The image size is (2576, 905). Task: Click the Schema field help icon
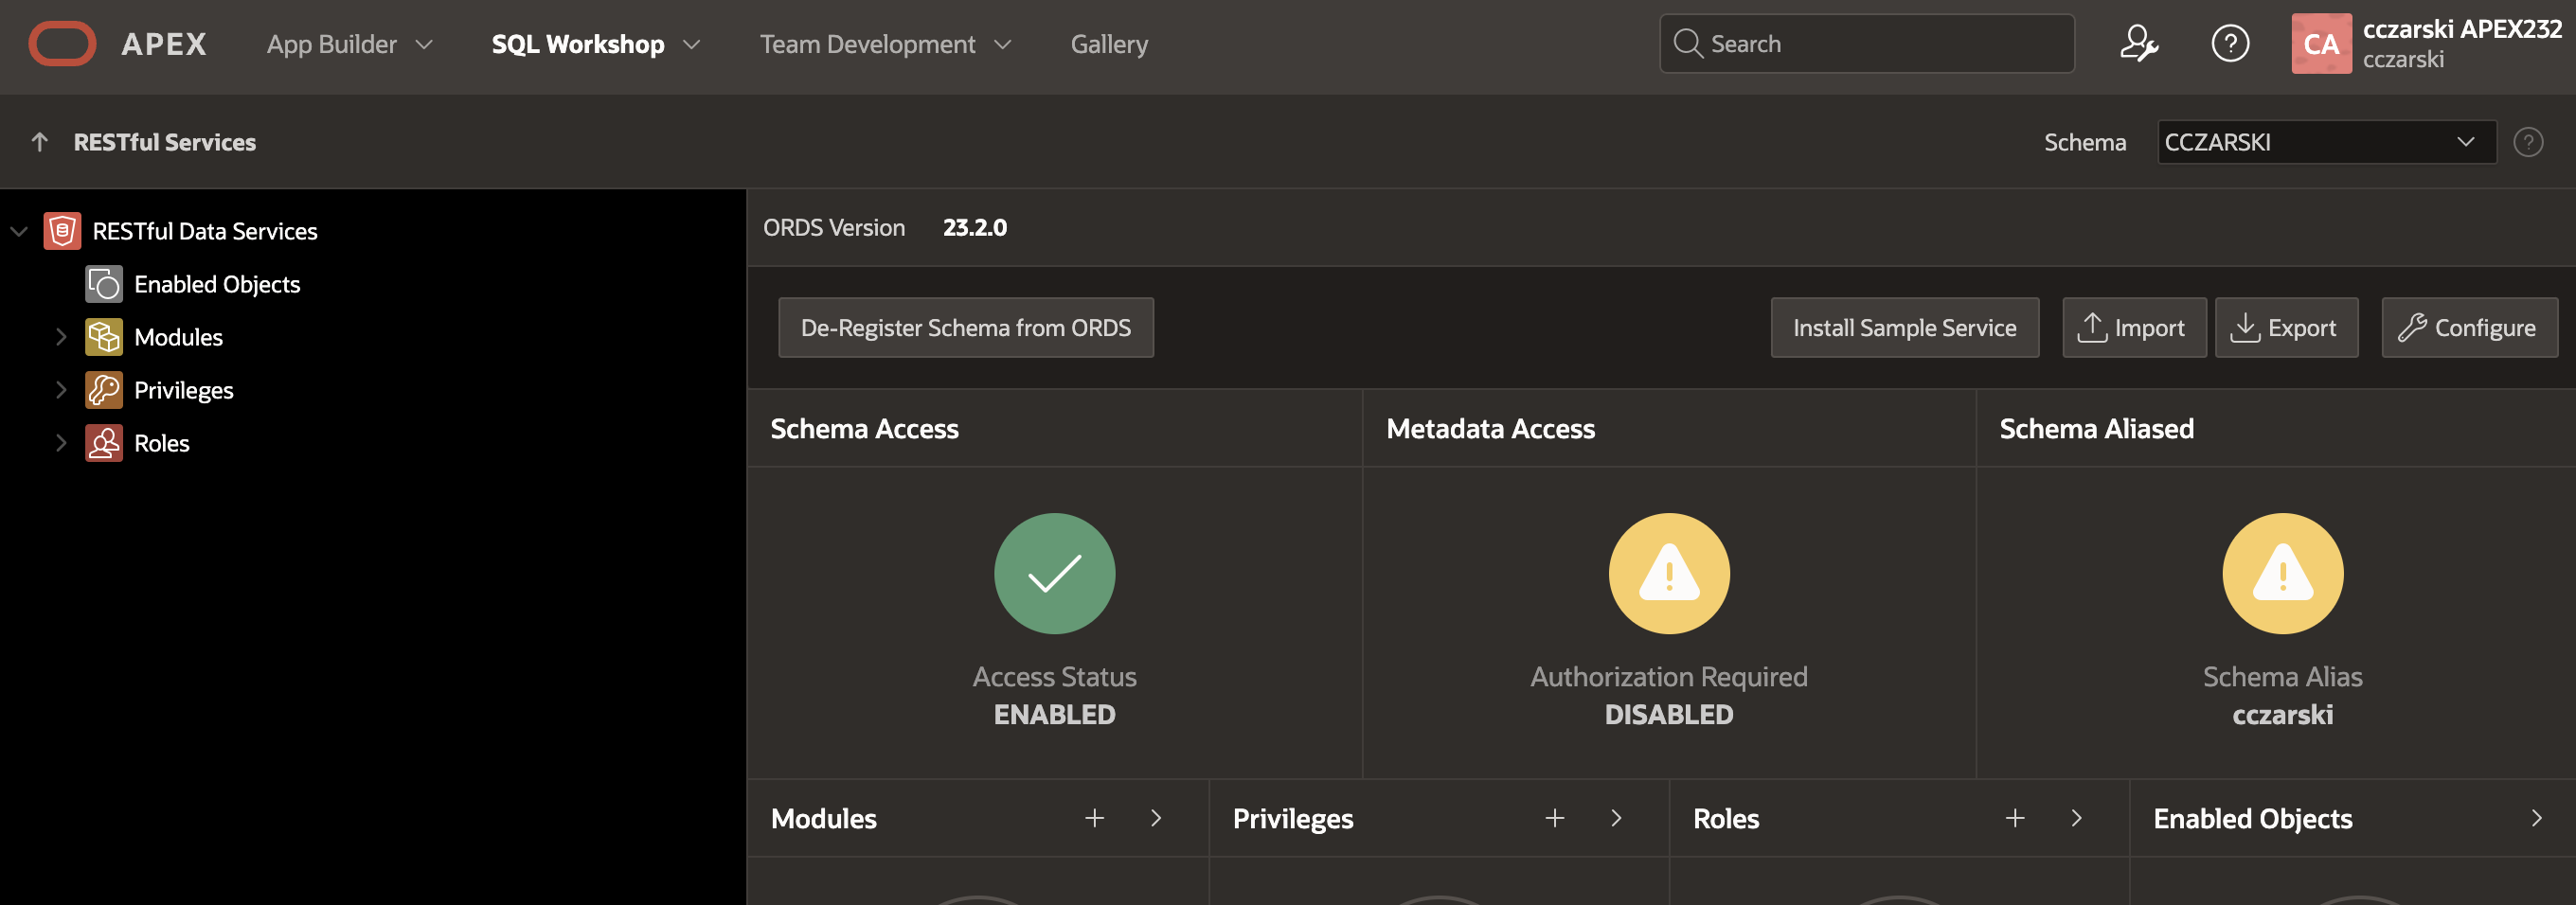click(x=2527, y=142)
